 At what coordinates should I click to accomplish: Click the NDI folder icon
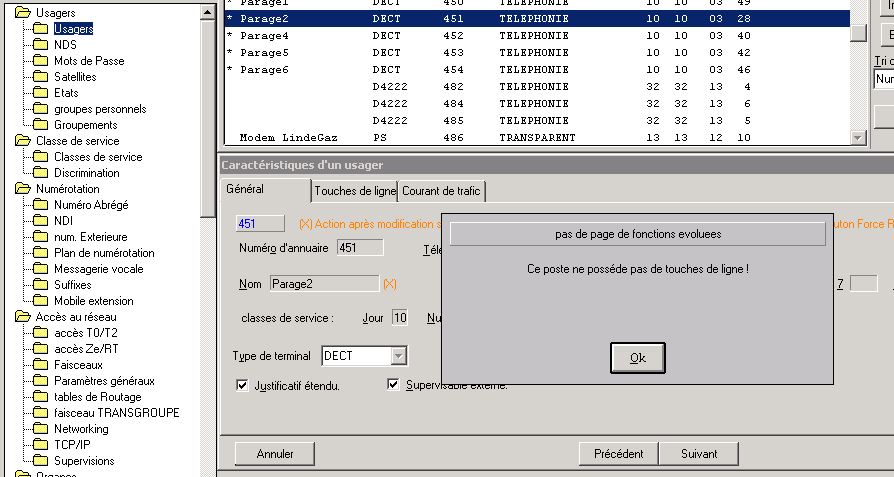(40, 220)
